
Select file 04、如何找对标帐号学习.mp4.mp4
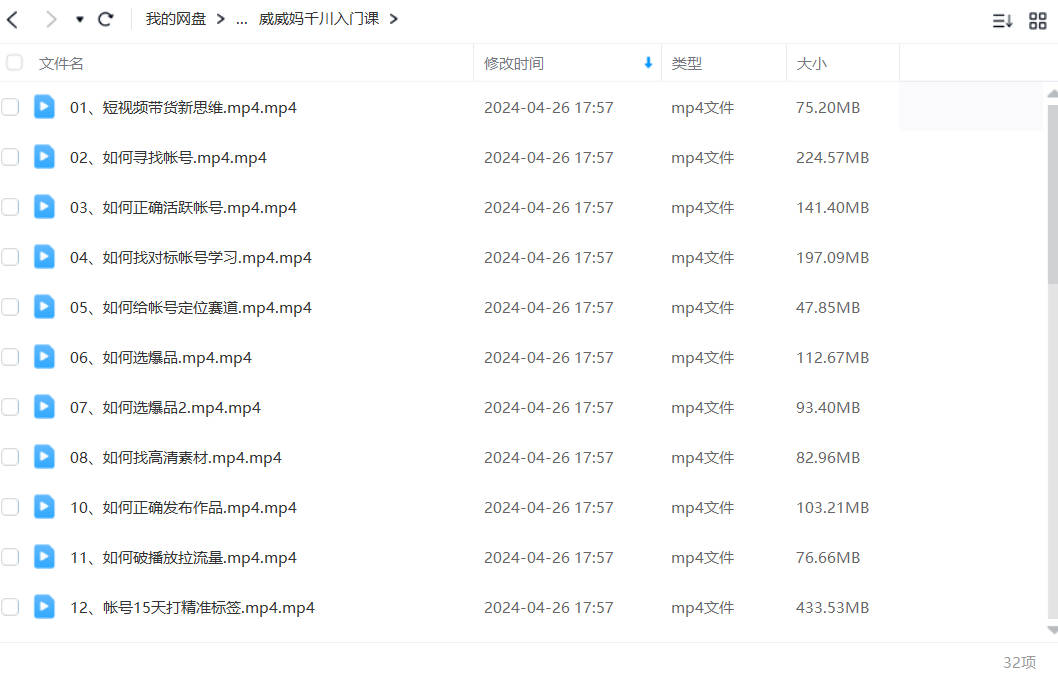[x=191, y=257]
